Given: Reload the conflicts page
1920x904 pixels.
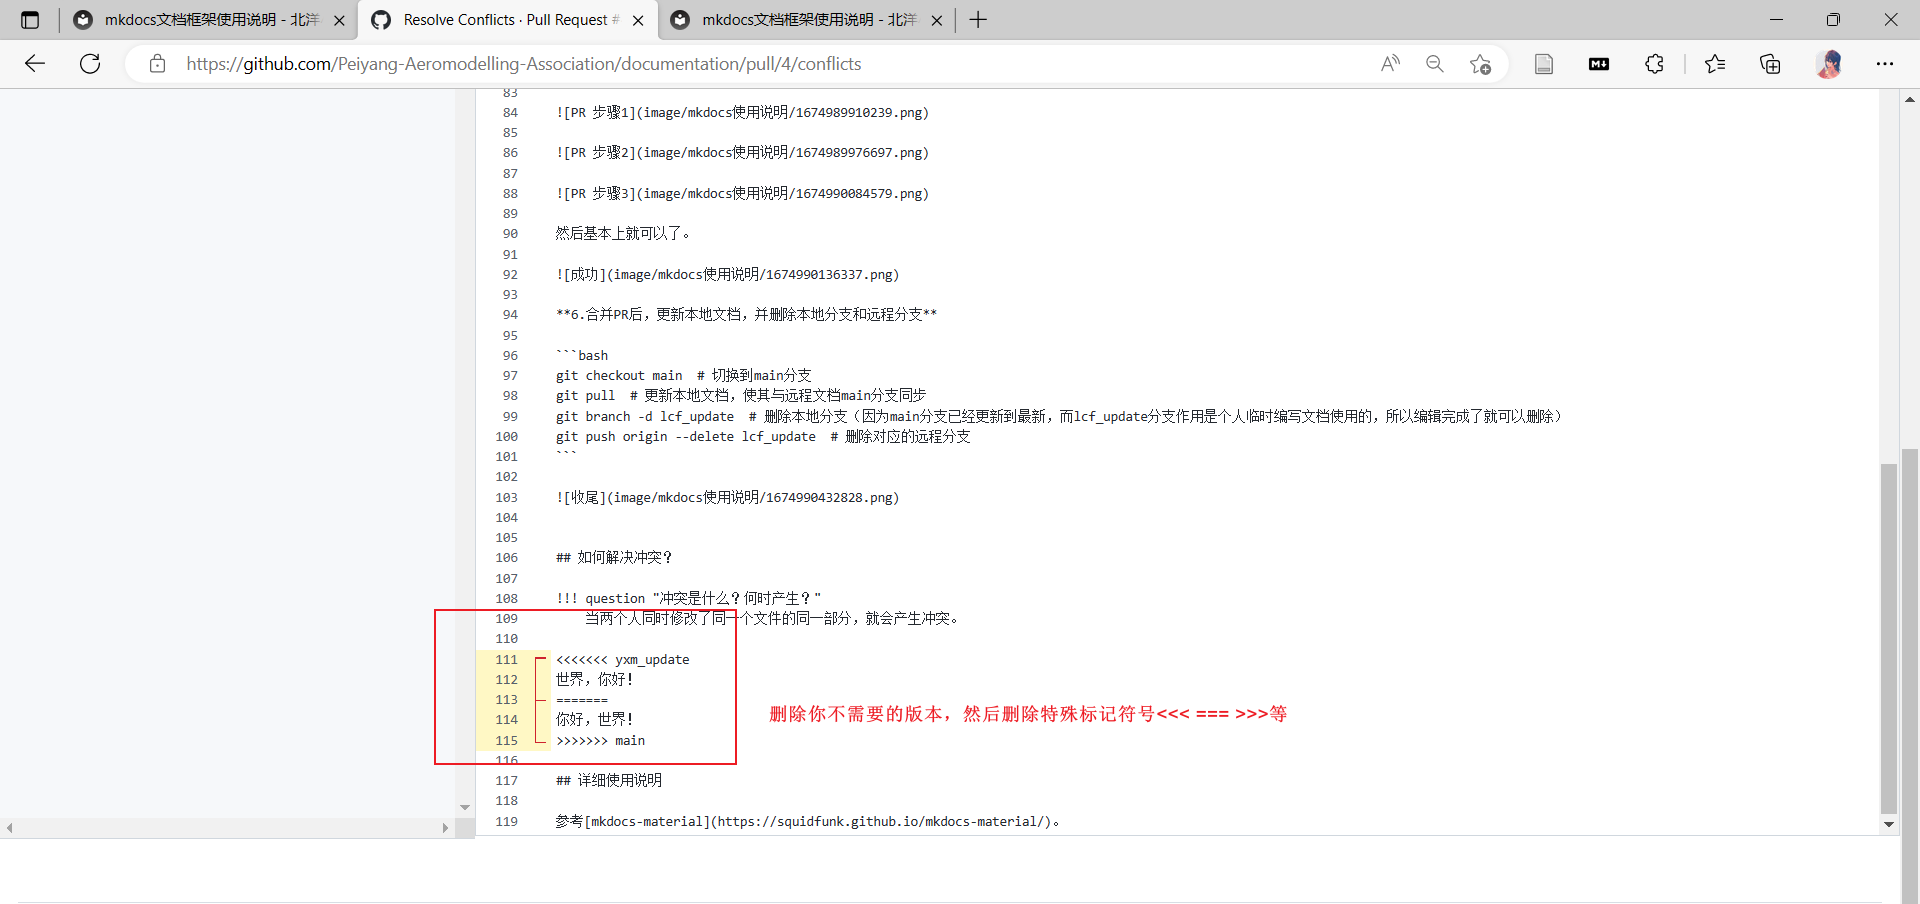Looking at the screenshot, I should (90, 63).
